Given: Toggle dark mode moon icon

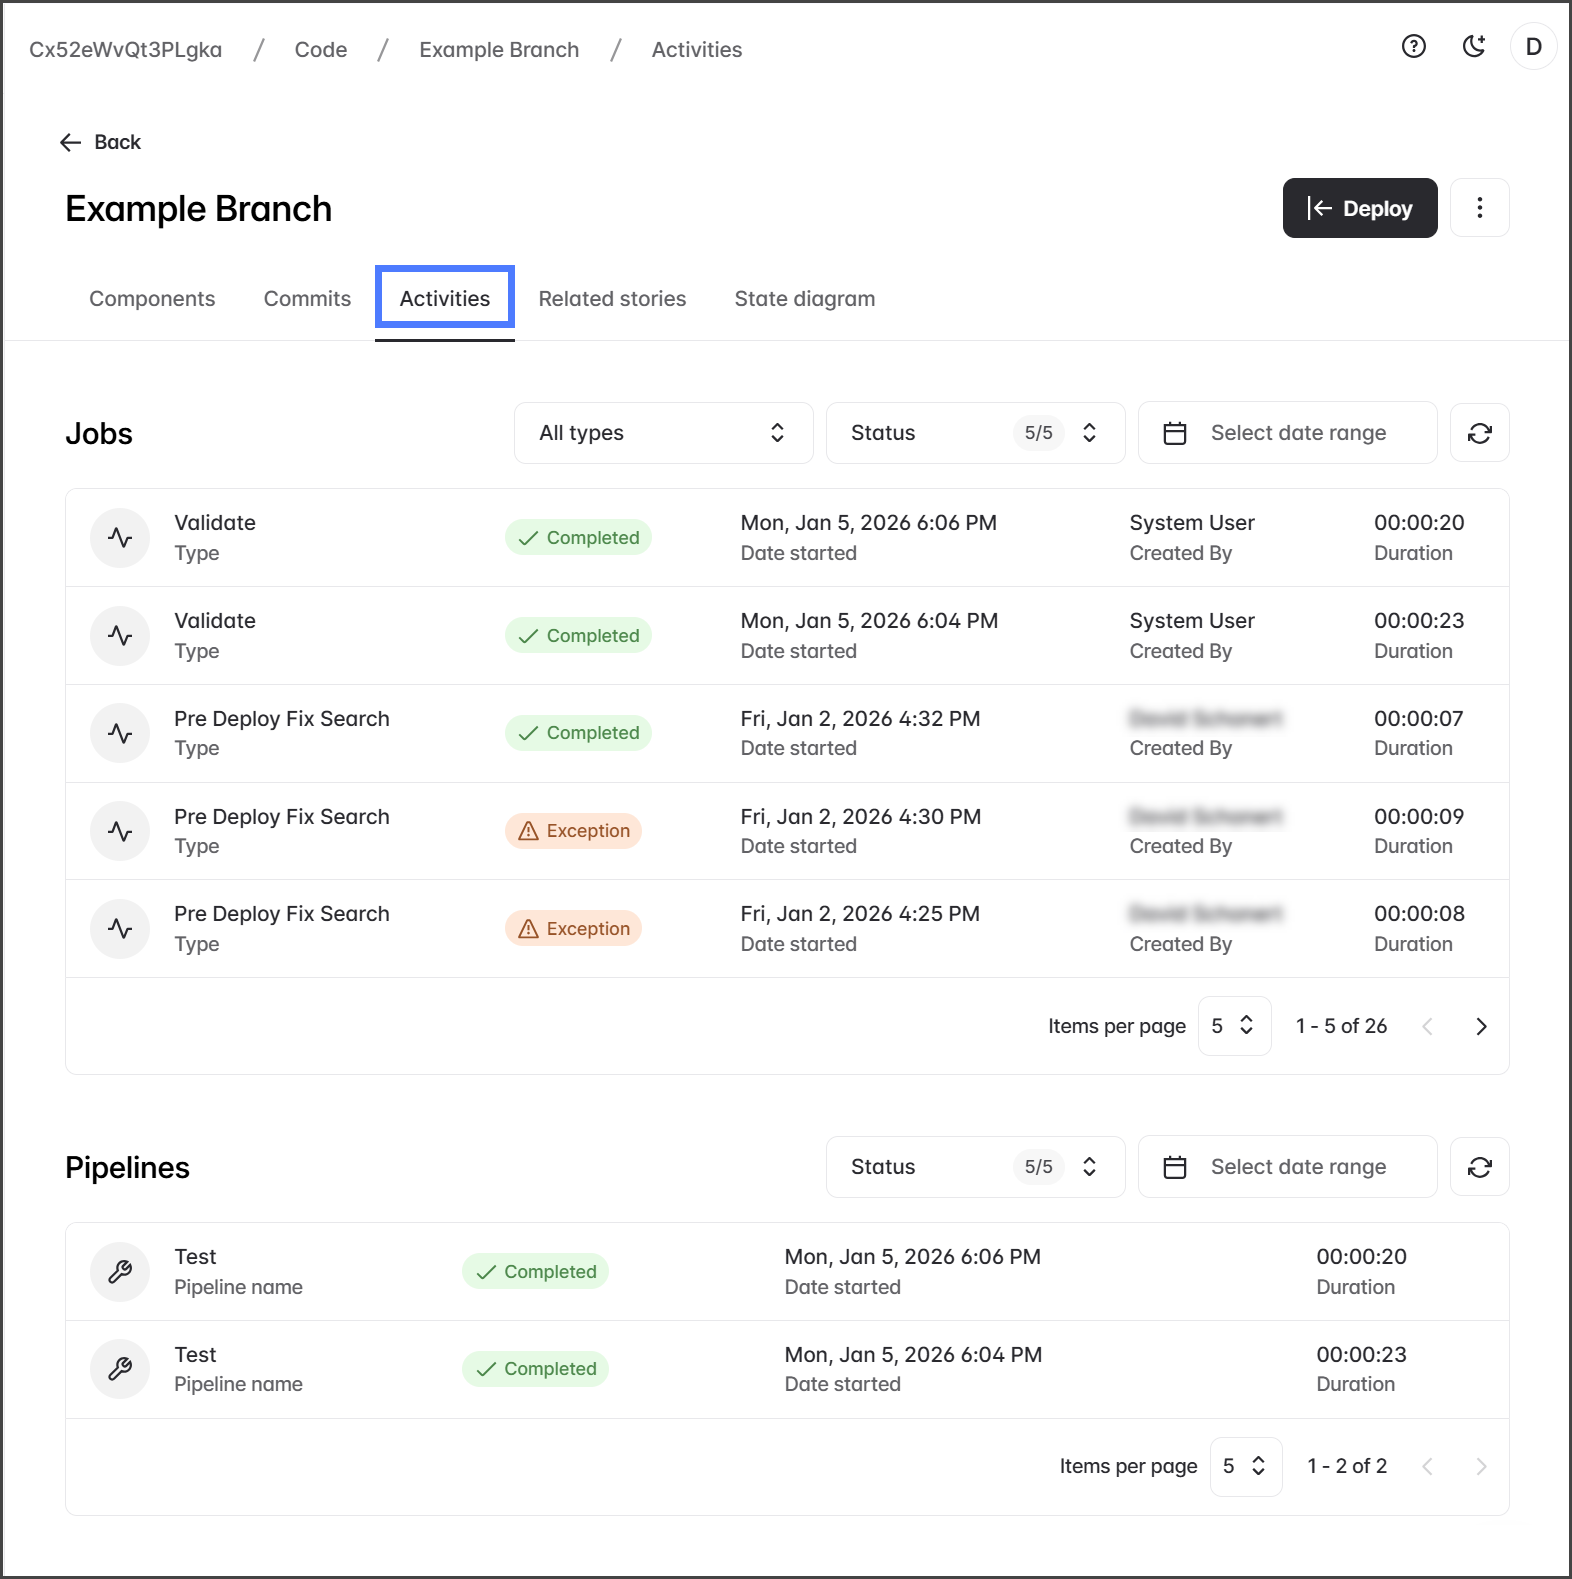Looking at the screenshot, I should [x=1473, y=47].
